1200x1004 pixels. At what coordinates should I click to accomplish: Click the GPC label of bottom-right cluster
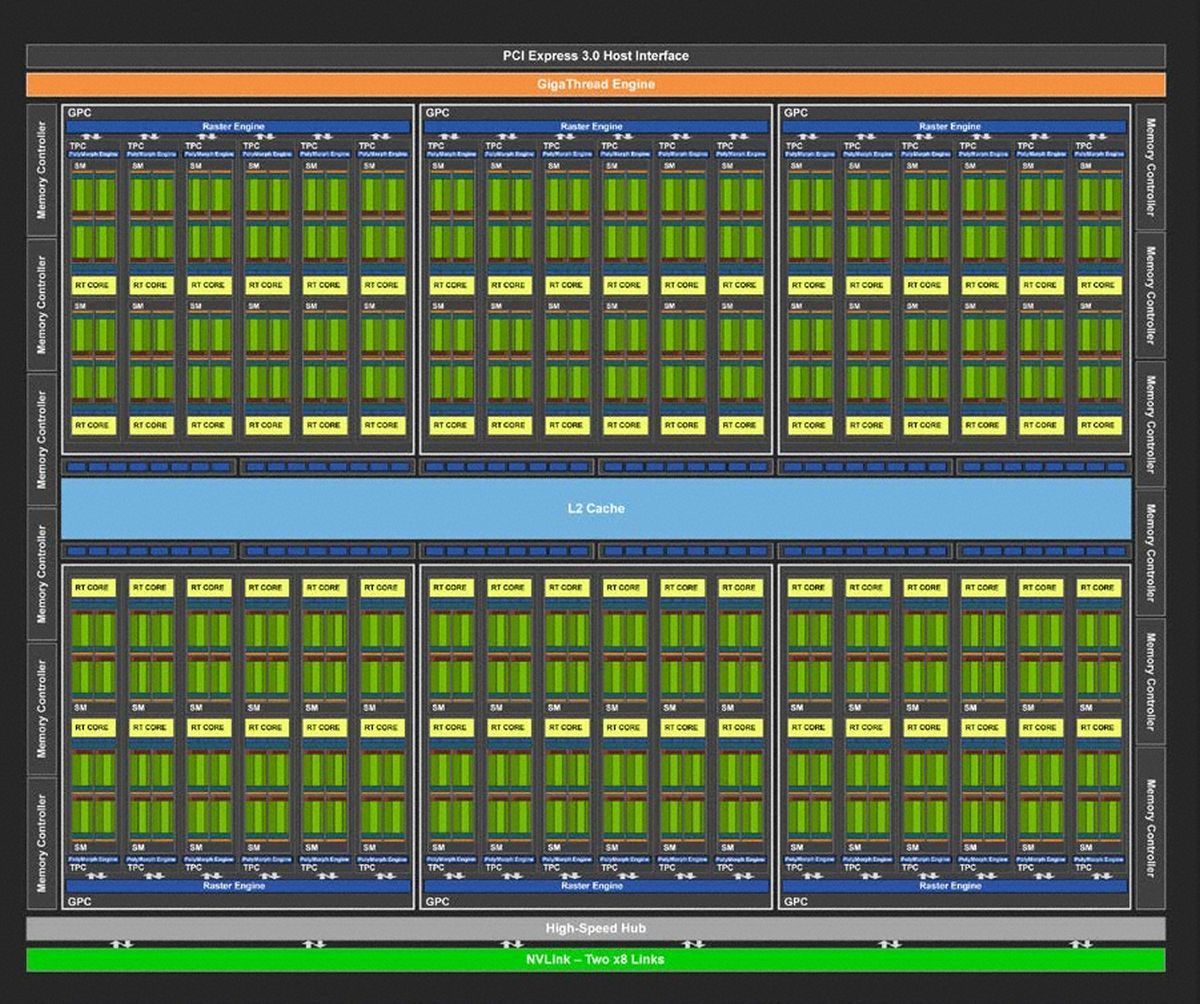(796, 901)
